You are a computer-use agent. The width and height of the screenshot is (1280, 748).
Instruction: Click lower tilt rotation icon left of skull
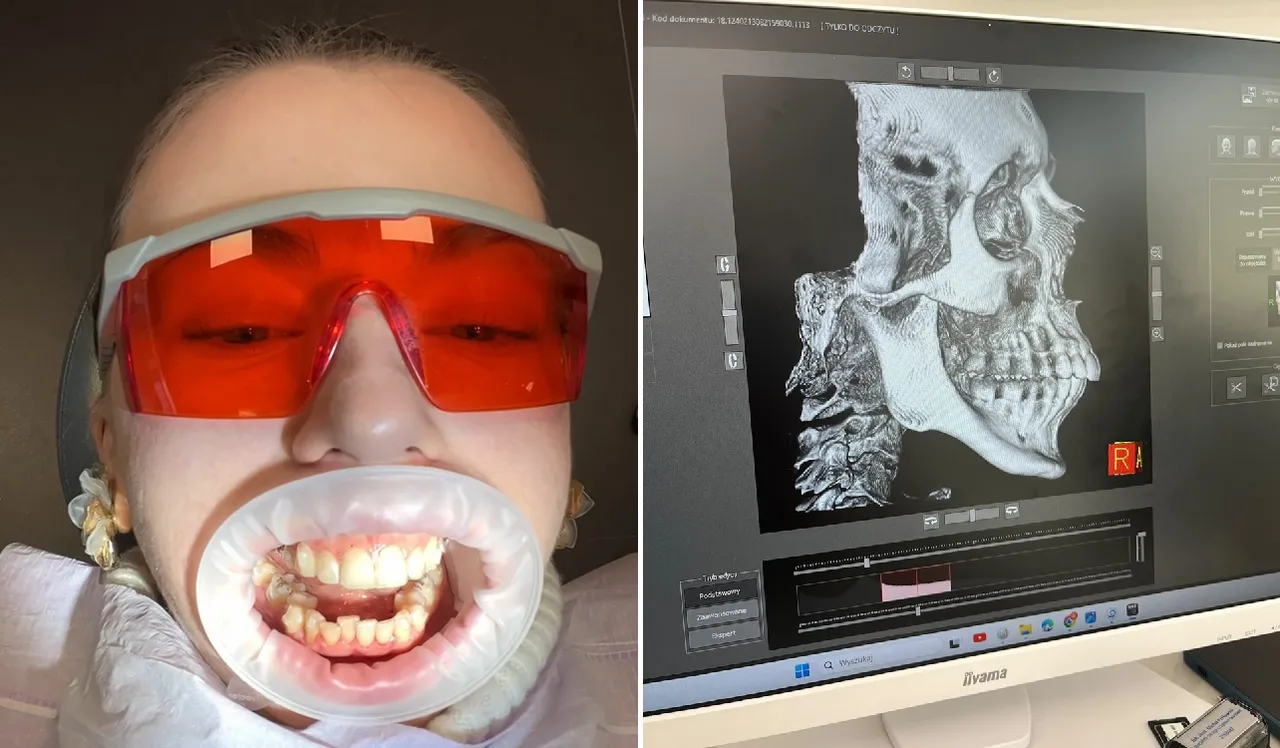[733, 360]
